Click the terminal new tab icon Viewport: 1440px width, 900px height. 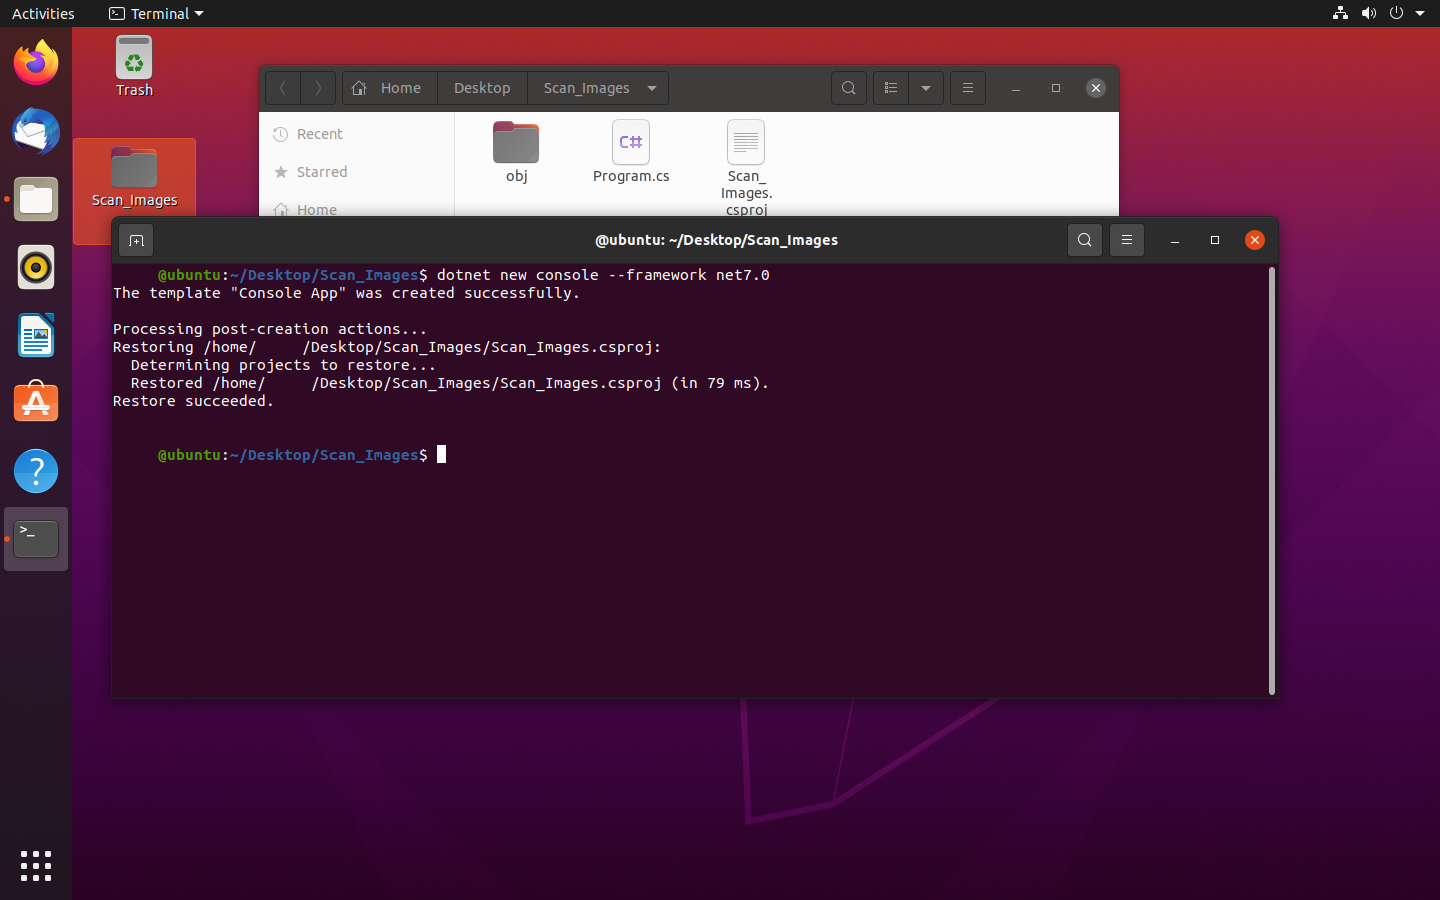coord(136,240)
